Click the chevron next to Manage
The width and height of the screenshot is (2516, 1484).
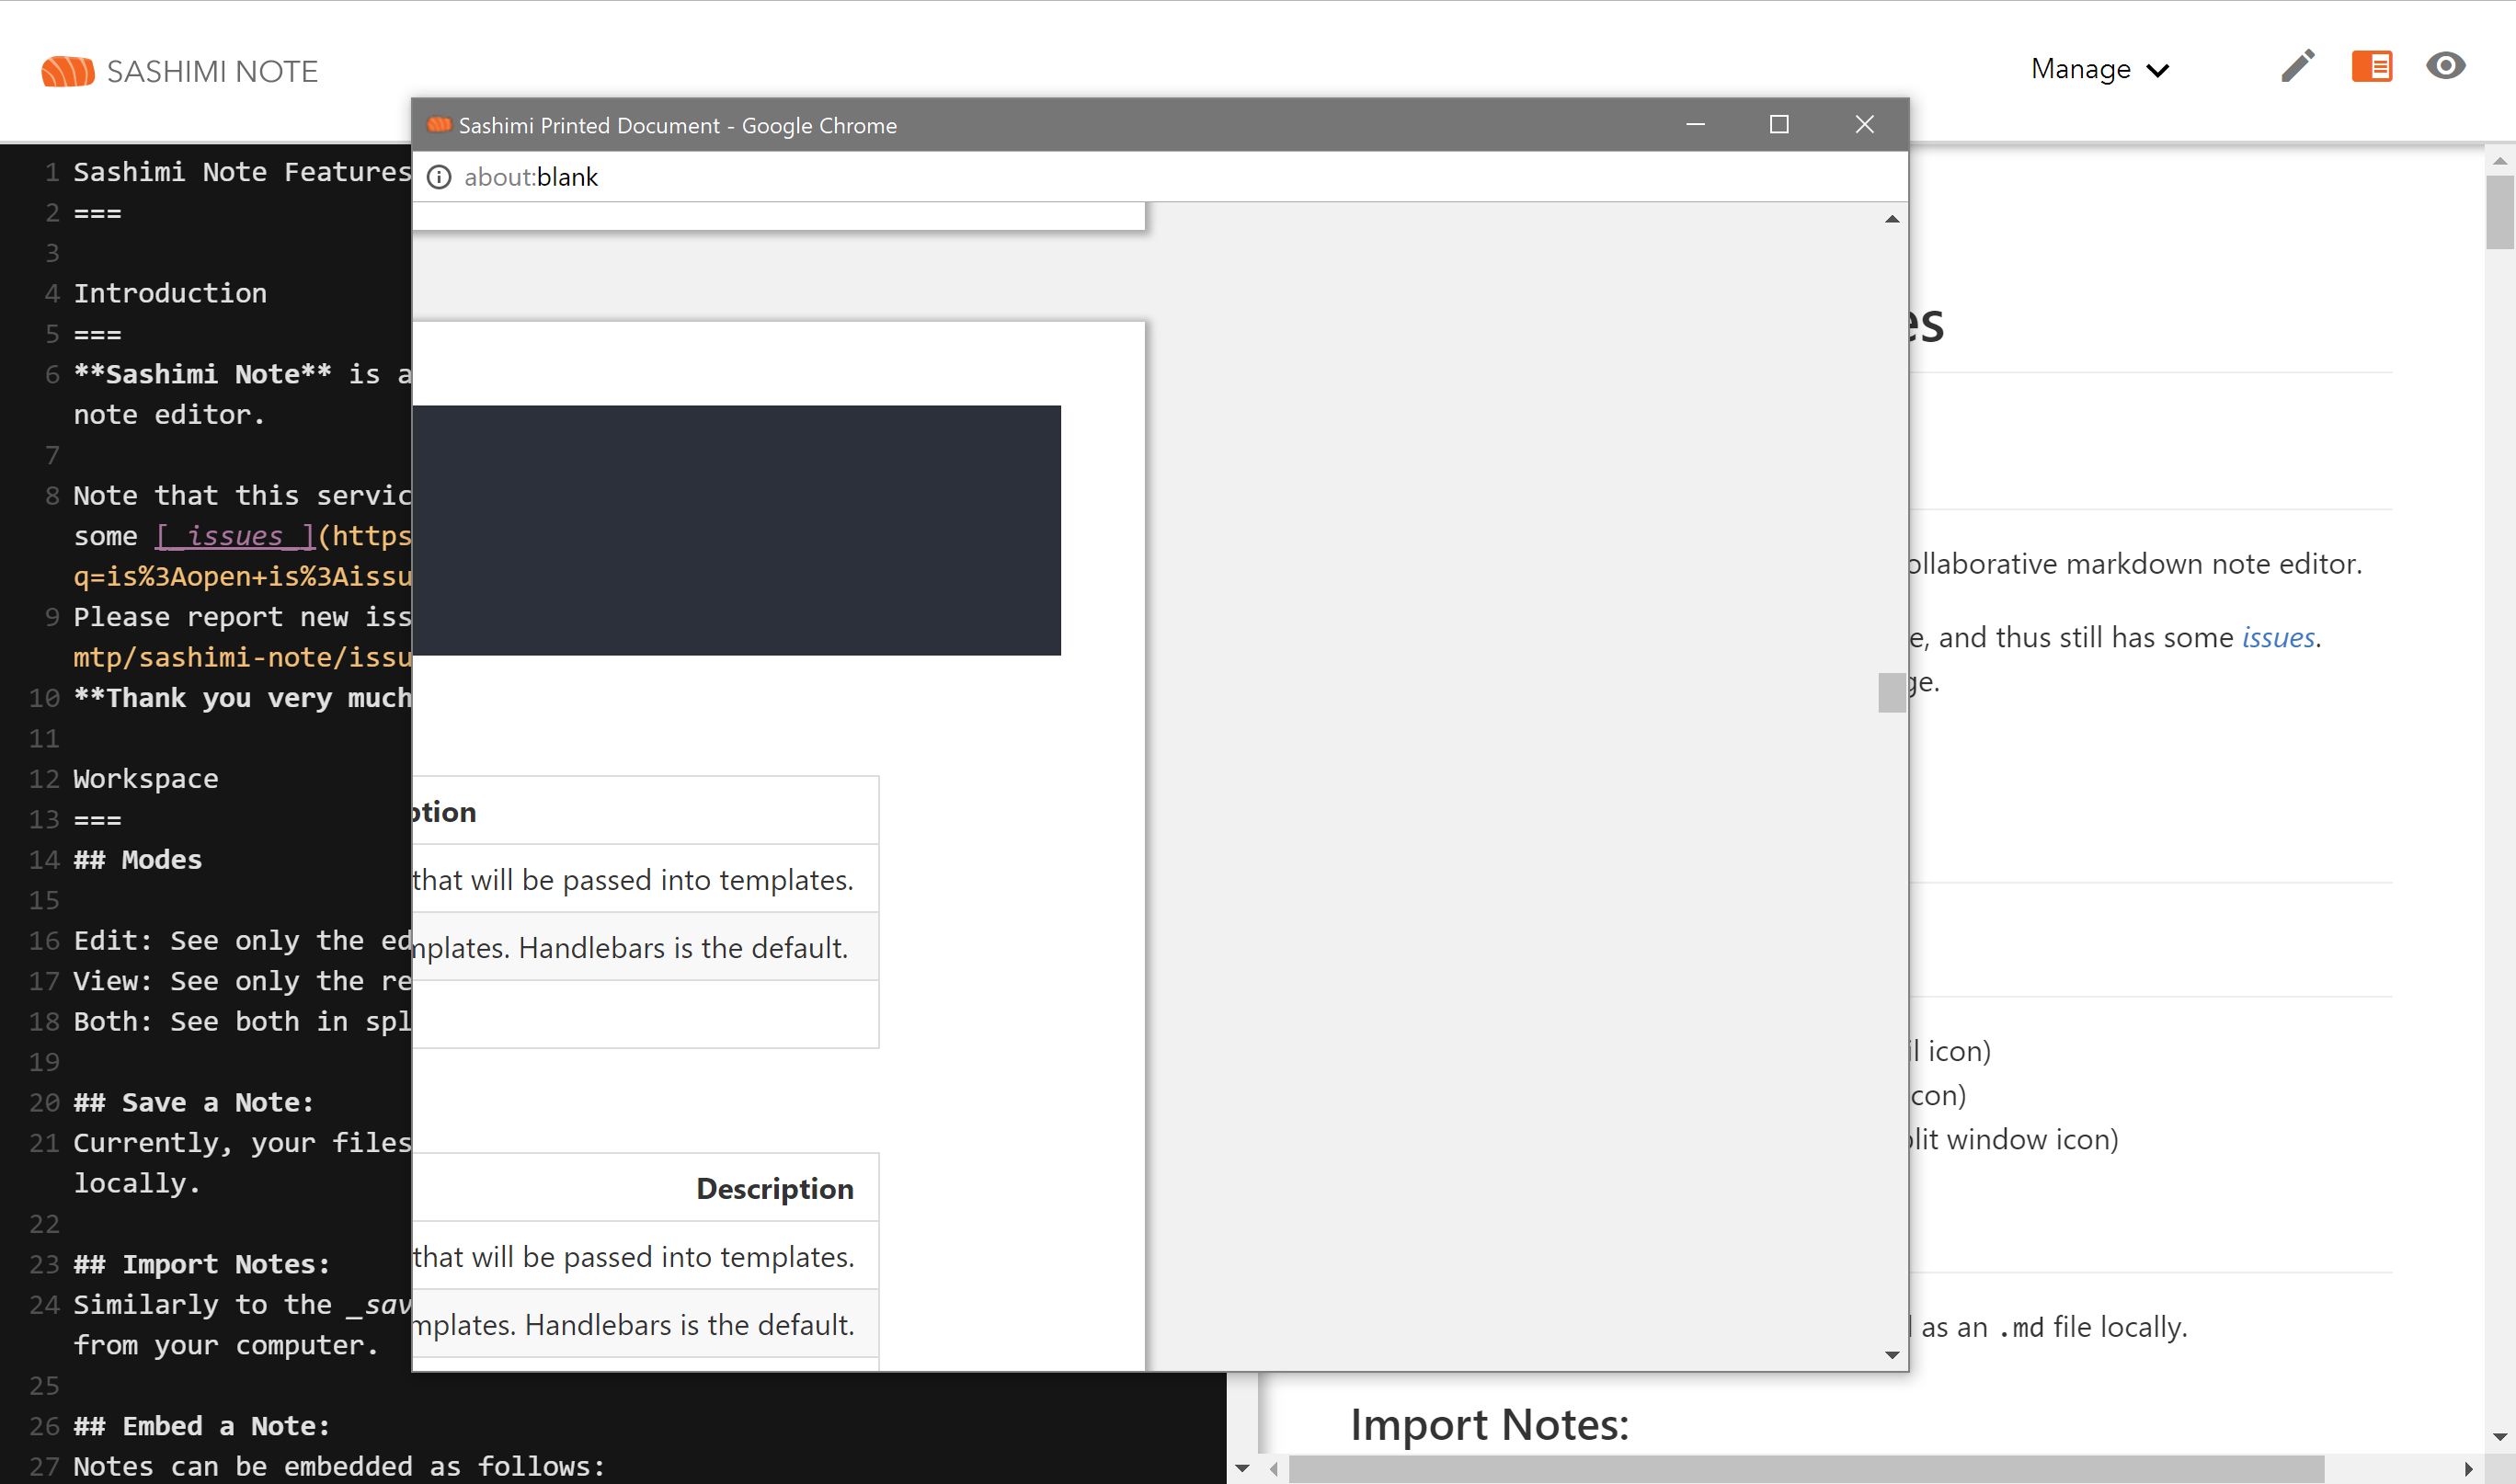(x=2158, y=71)
